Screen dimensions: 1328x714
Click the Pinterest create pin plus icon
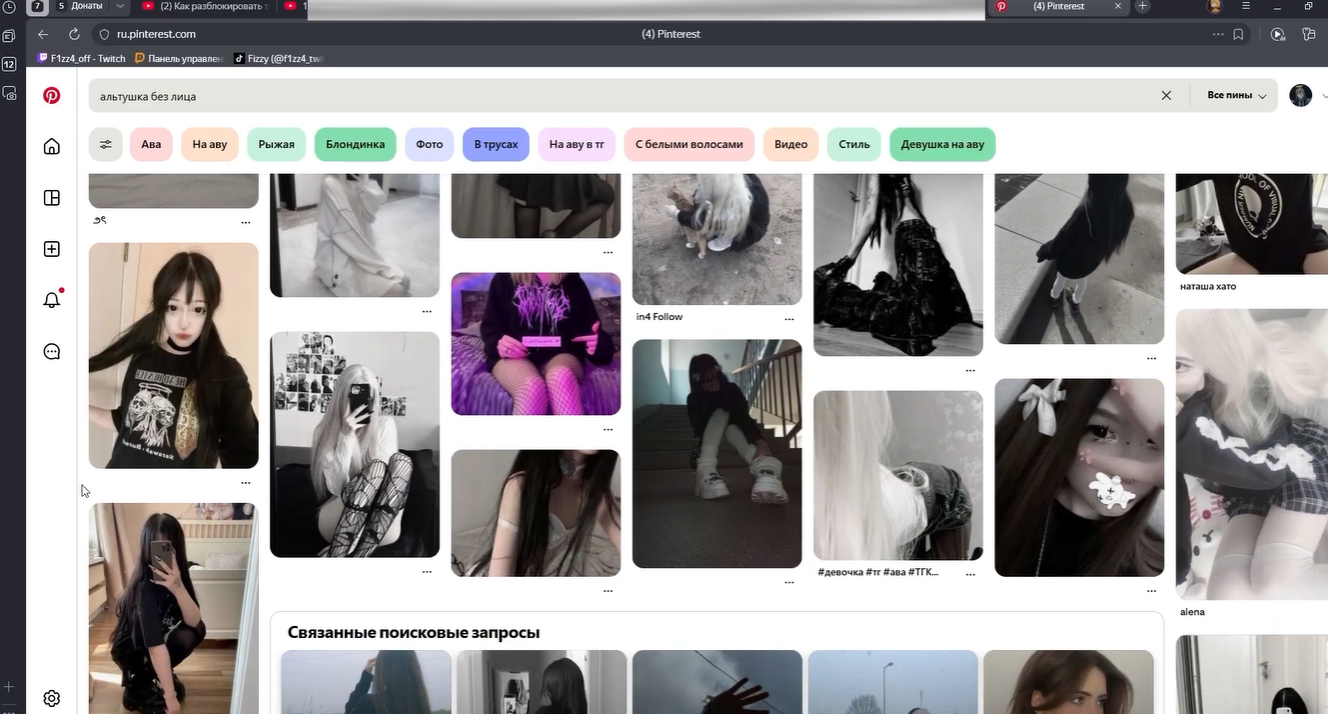click(x=51, y=248)
